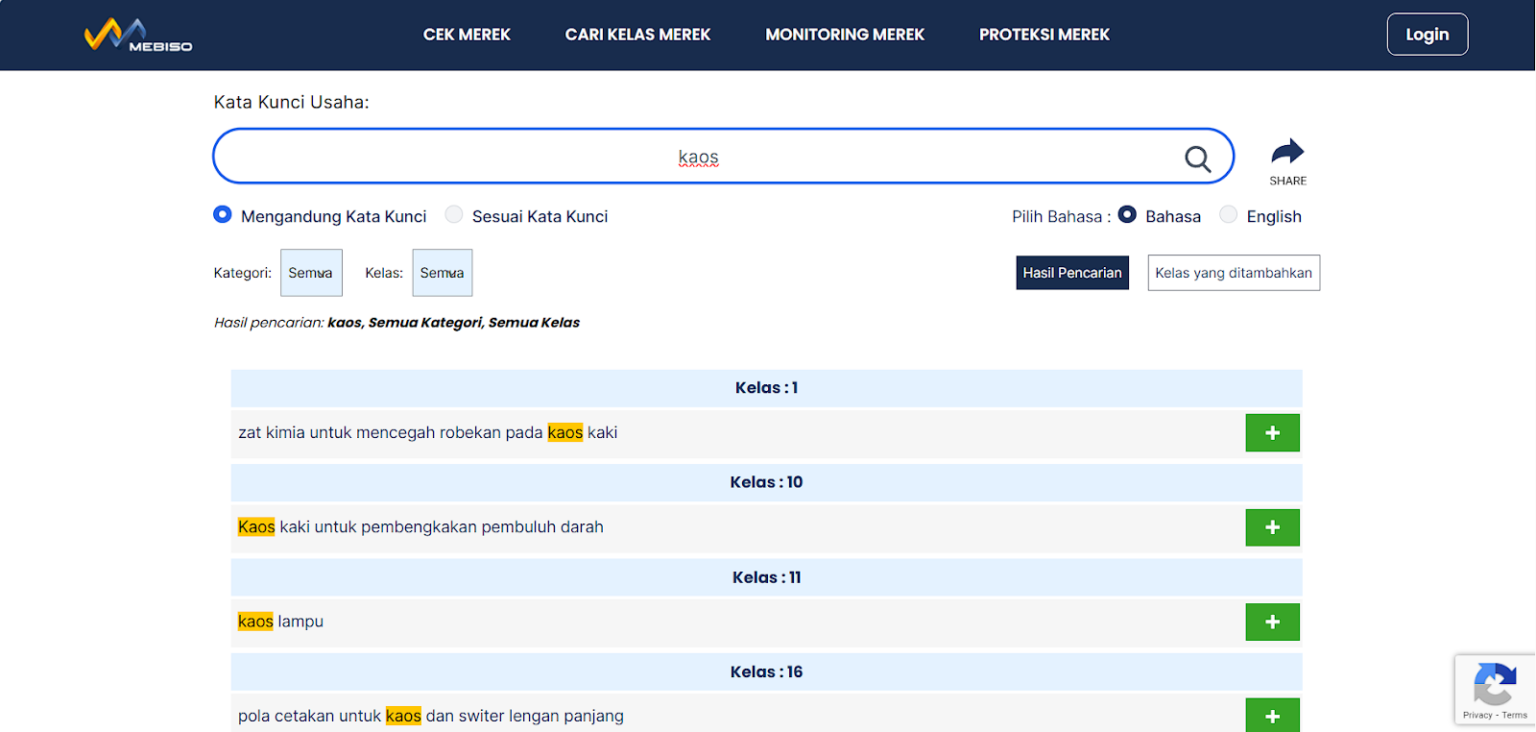The height and width of the screenshot is (732, 1536).
Task: Click the reCAPTCHA badge icon
Action: tap(1494, 685)
